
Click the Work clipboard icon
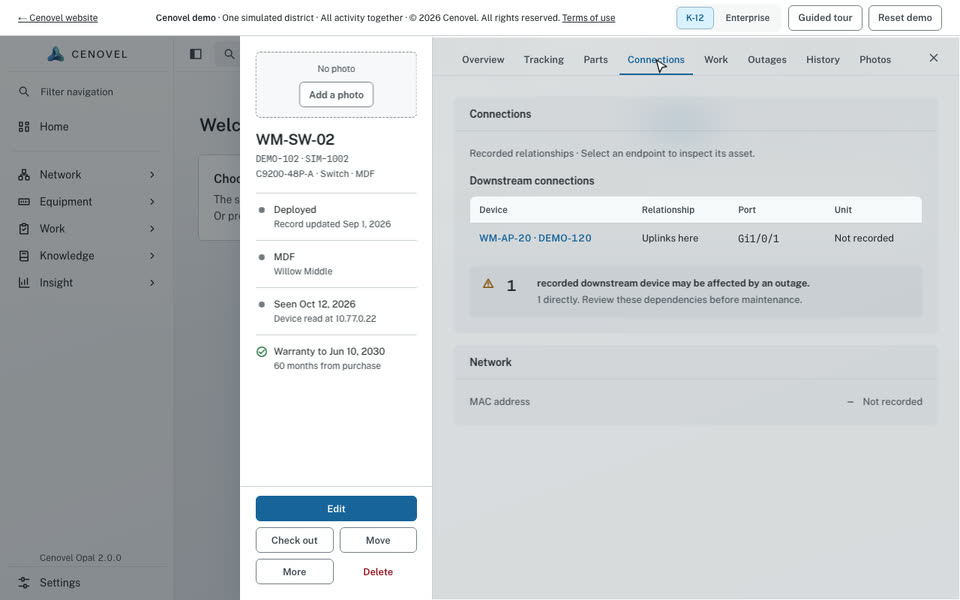coord(24,228)
